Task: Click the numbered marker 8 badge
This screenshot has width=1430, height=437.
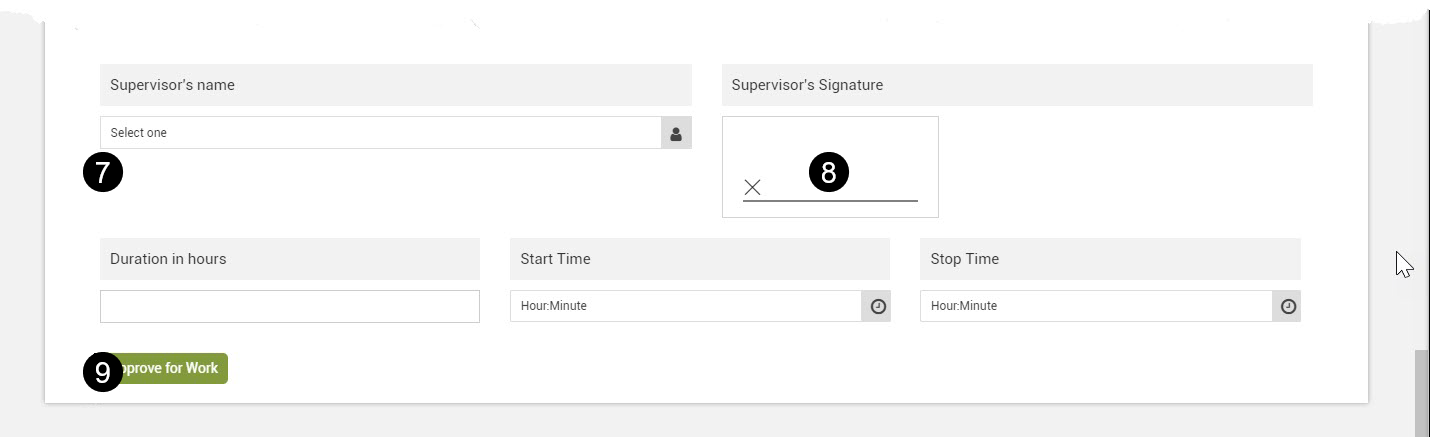Action: coord(828,173)
